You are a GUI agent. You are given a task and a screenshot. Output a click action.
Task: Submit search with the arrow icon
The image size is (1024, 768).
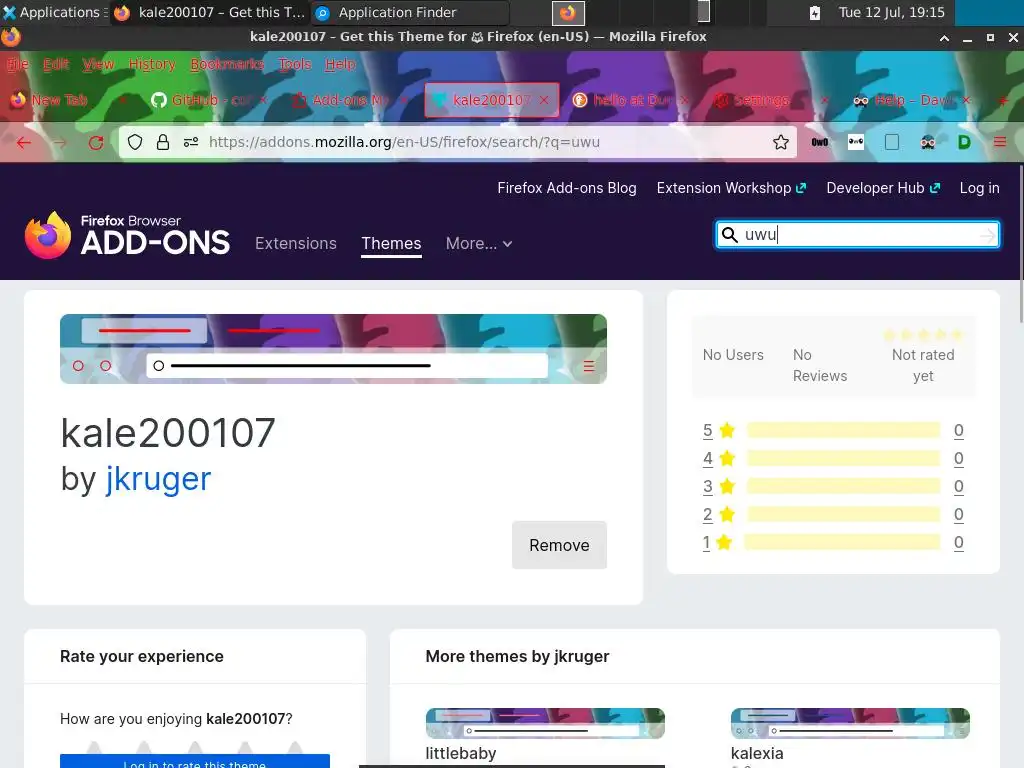[x=987, y=235]
